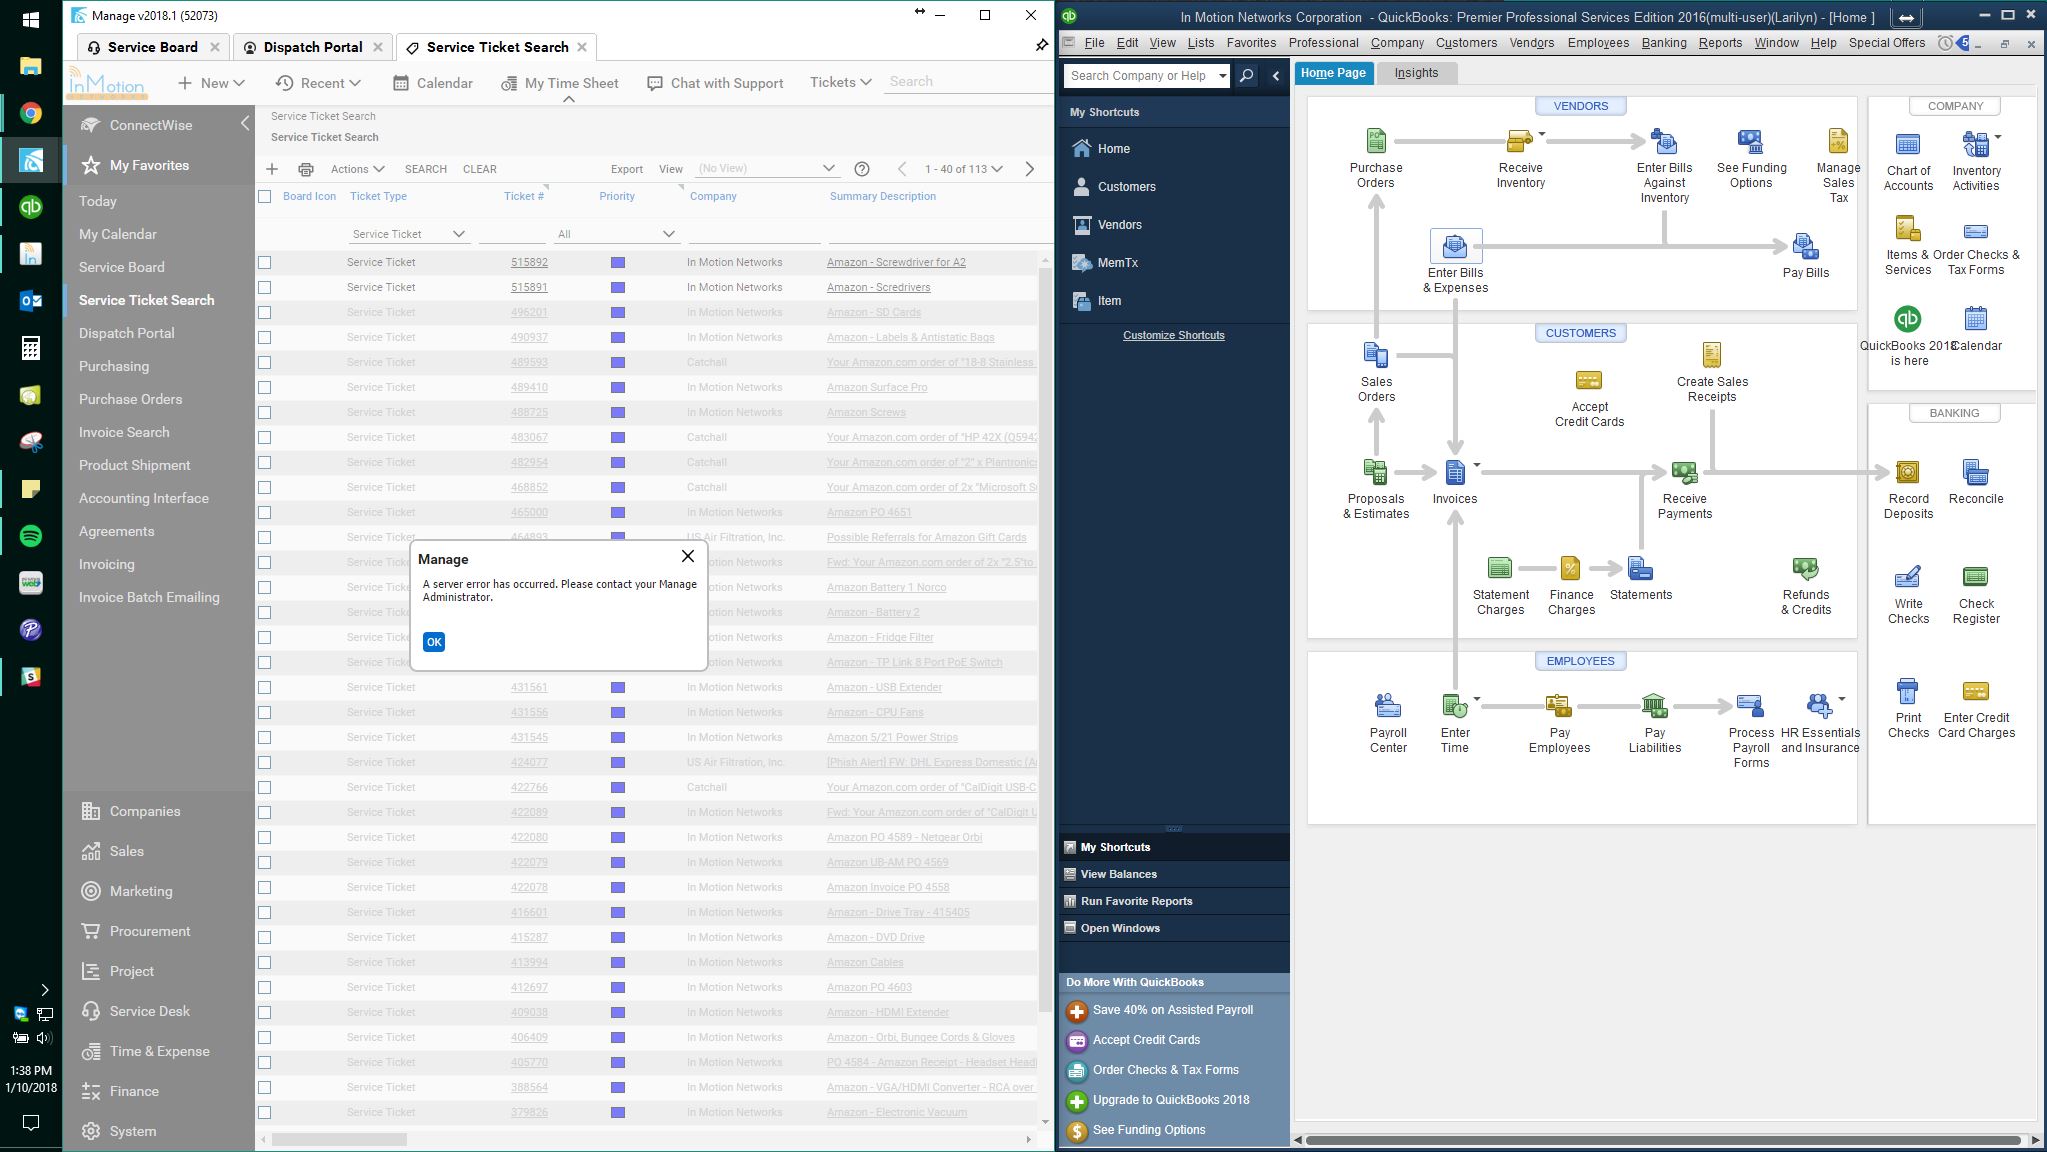Click the SEARCH button
The width and height of the screenshot is (2047, 1152).
coord(426,169)
